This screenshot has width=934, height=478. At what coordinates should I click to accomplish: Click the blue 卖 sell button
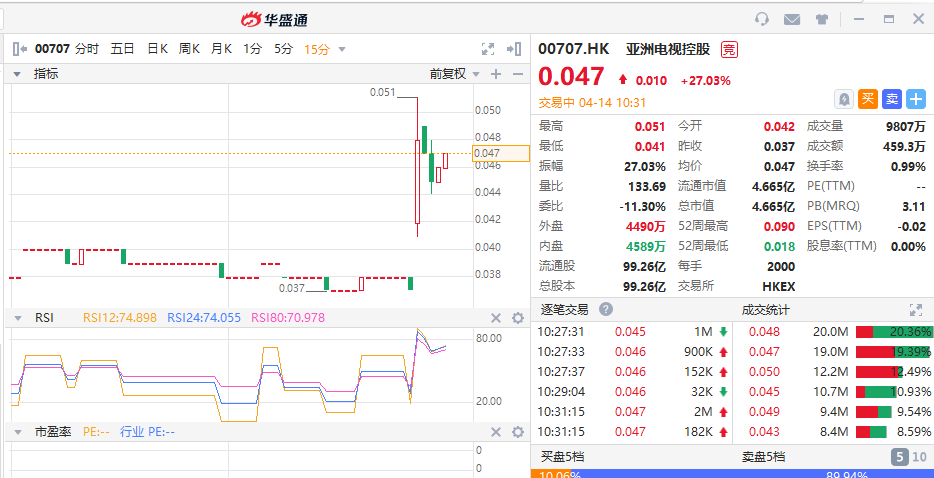(892, 99)
